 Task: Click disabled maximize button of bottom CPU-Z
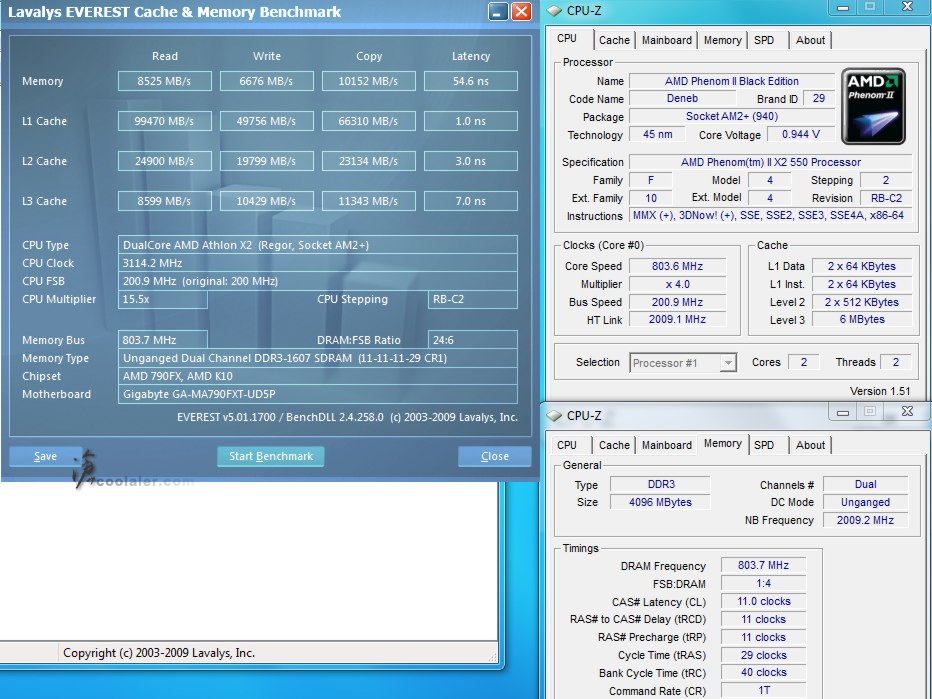point(870,411)
